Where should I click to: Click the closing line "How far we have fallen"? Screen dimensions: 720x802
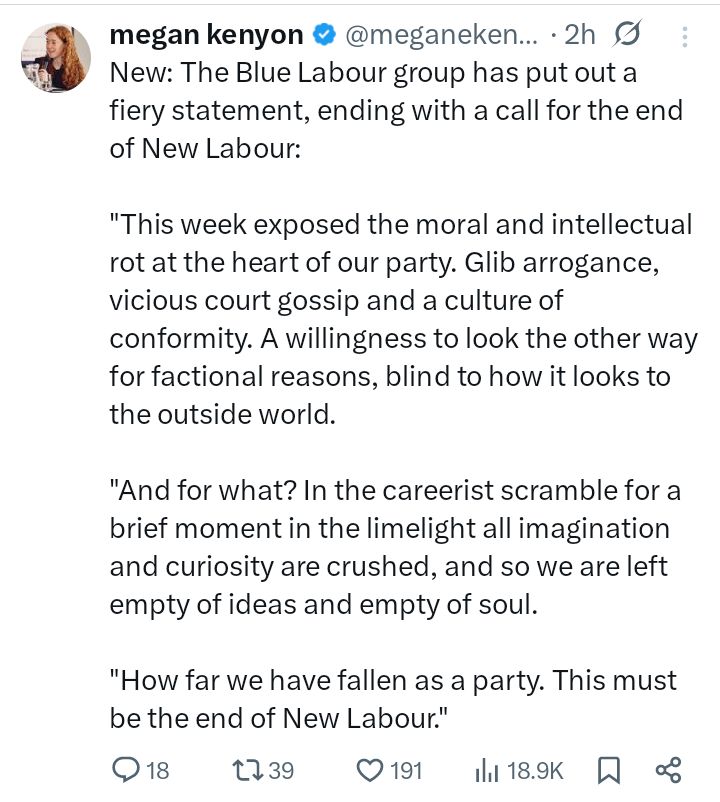[x=393, y=698]
